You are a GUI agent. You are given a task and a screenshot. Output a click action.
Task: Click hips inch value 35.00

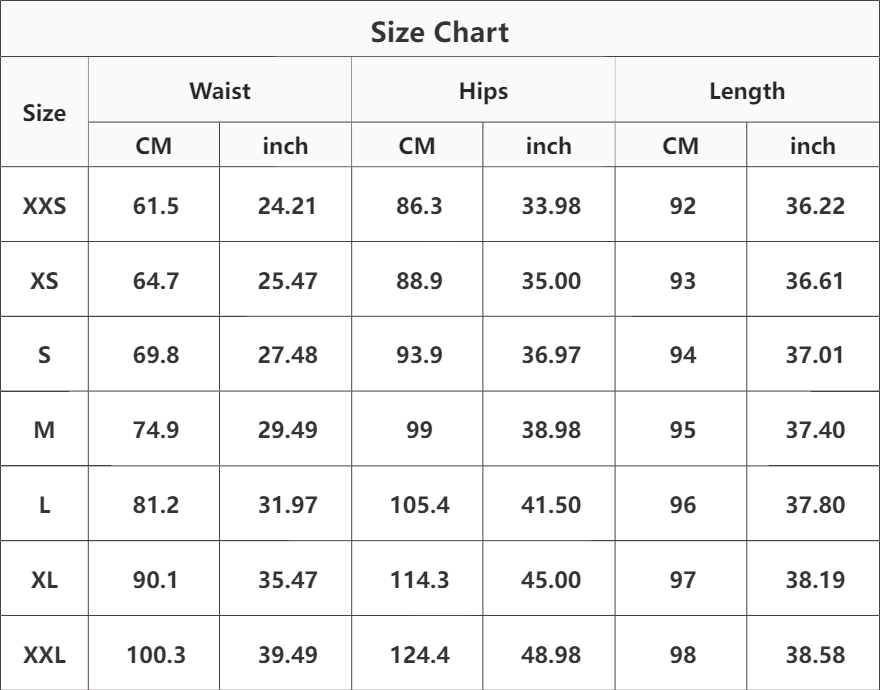[x=551, y=280]
